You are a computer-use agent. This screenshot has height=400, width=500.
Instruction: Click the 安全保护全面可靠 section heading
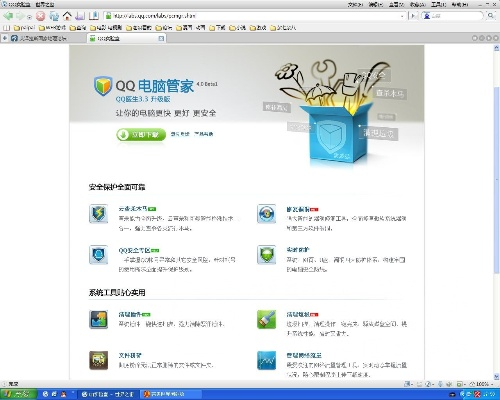(x=117, y=187)
